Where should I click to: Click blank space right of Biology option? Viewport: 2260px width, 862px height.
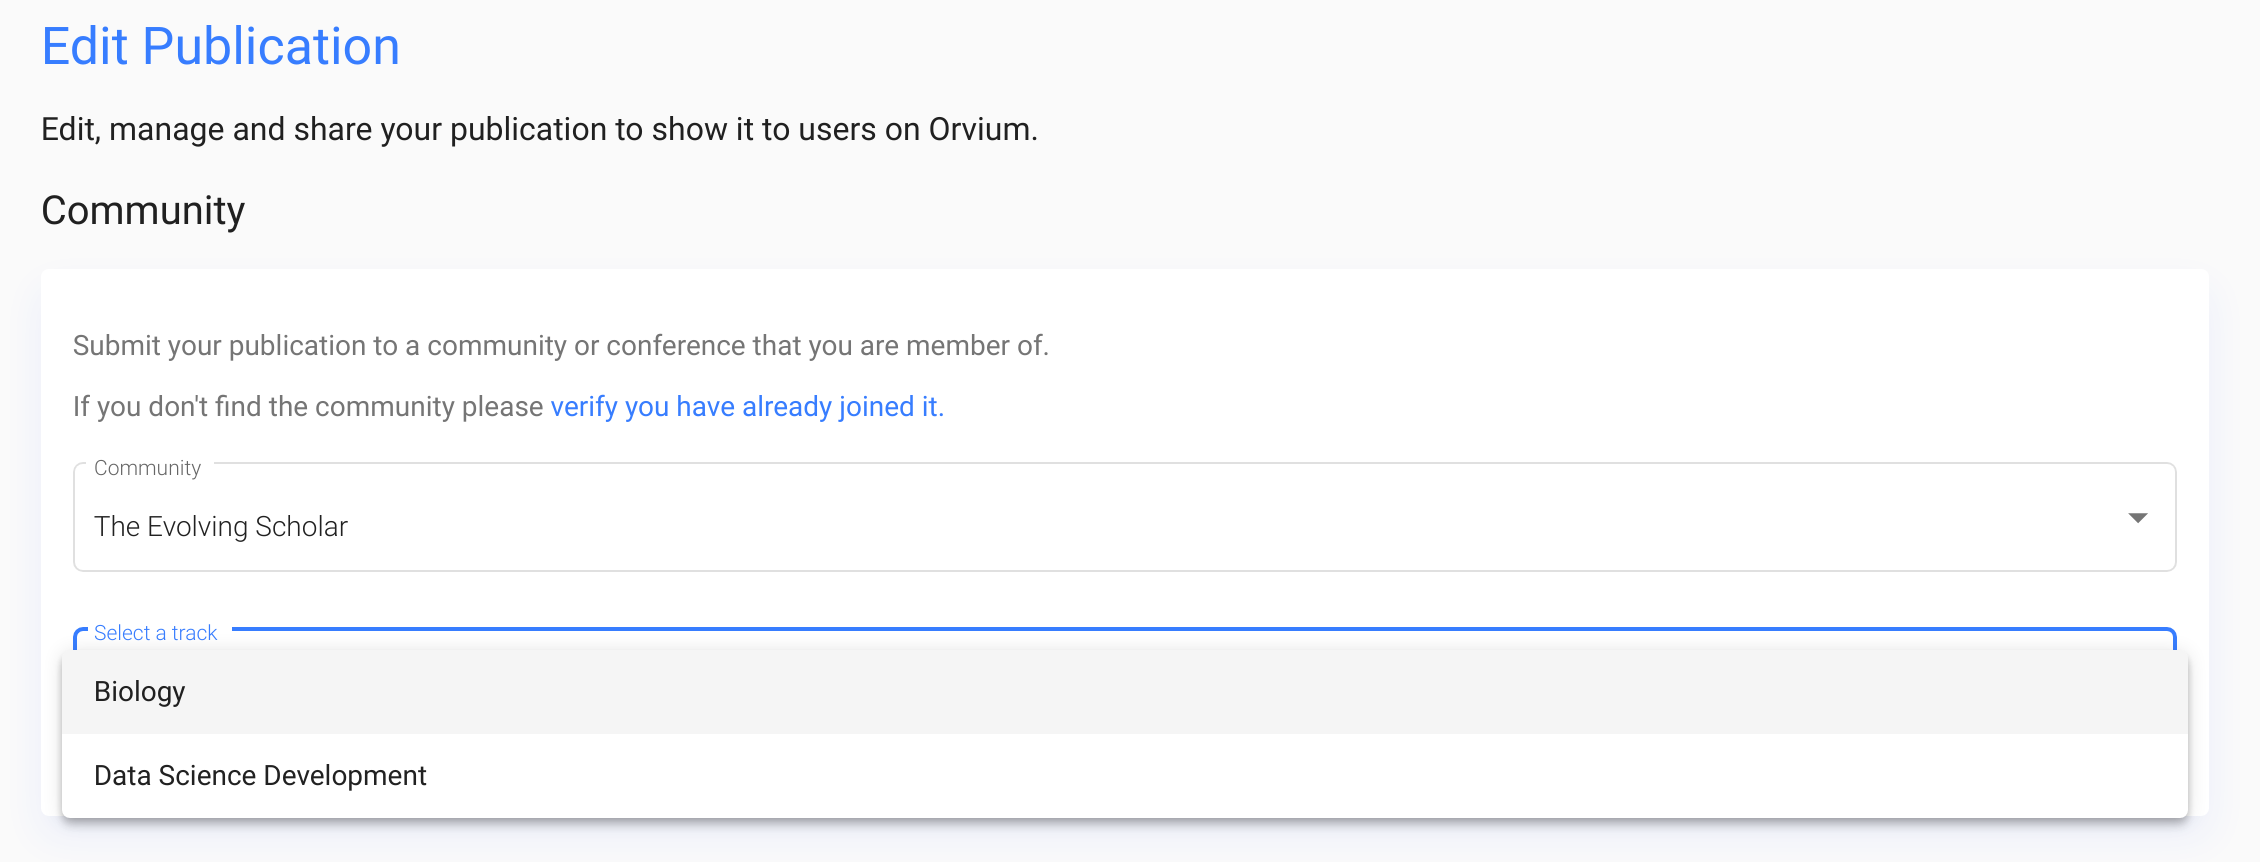1200,692
